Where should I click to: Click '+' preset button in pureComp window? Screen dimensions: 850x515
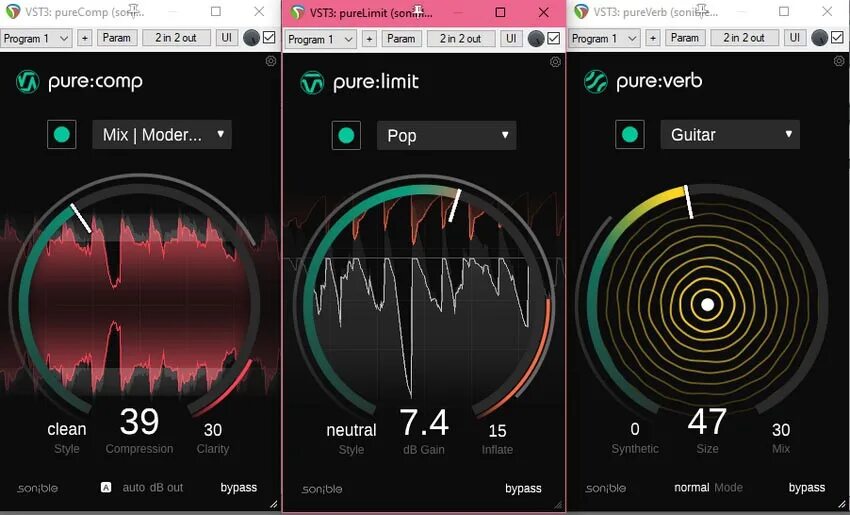tap(85, 38)
